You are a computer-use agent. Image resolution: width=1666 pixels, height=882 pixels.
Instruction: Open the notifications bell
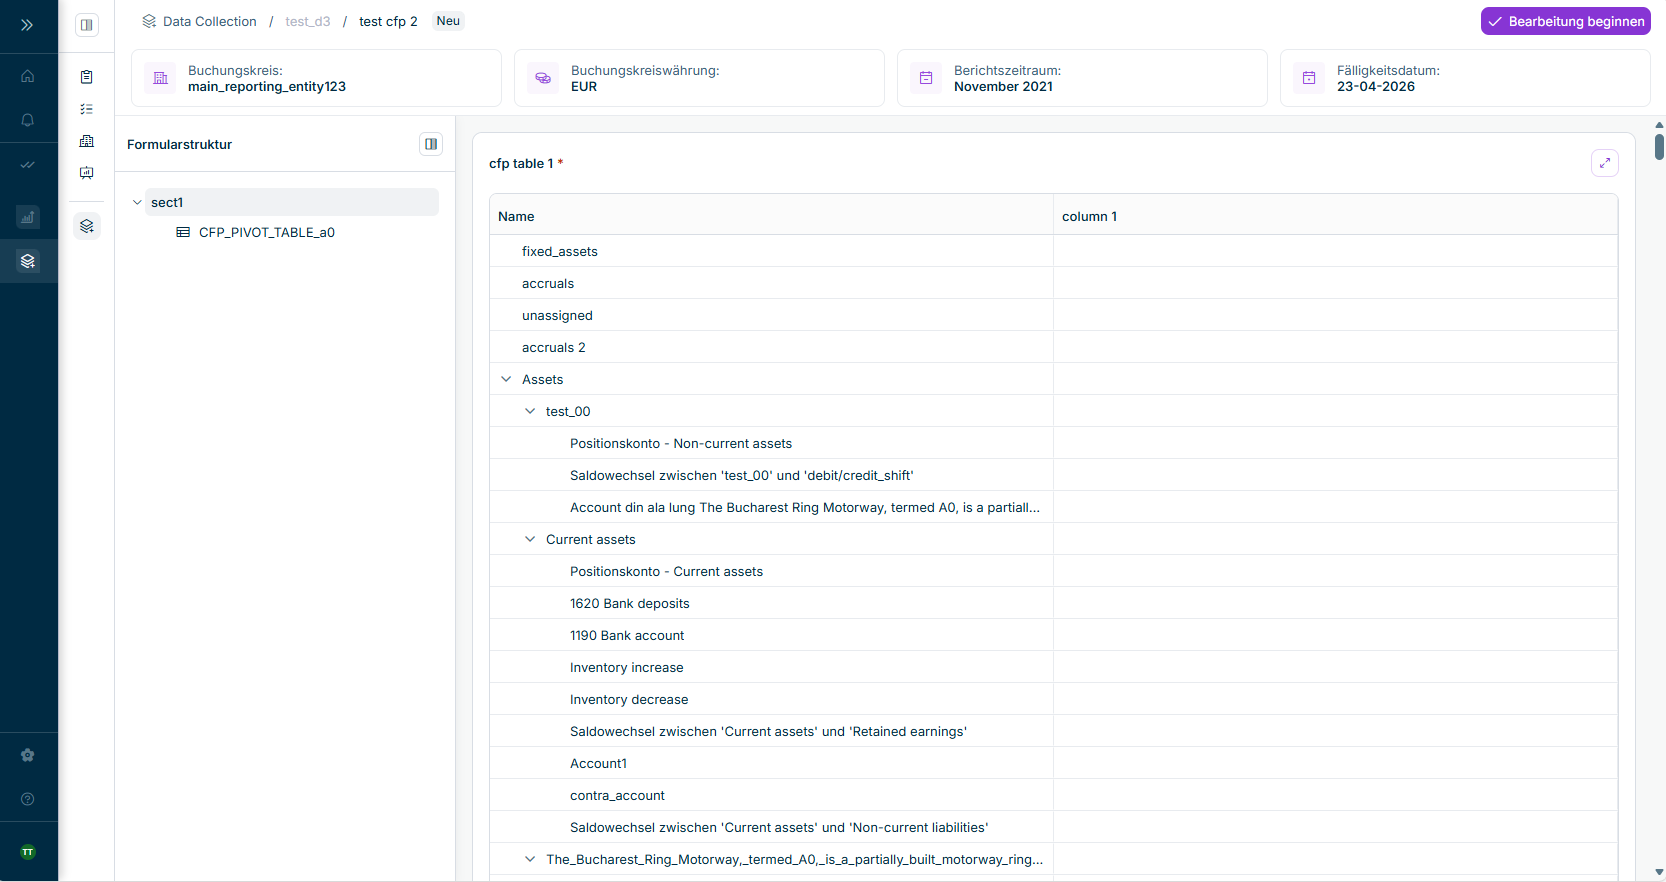(28, 120)
